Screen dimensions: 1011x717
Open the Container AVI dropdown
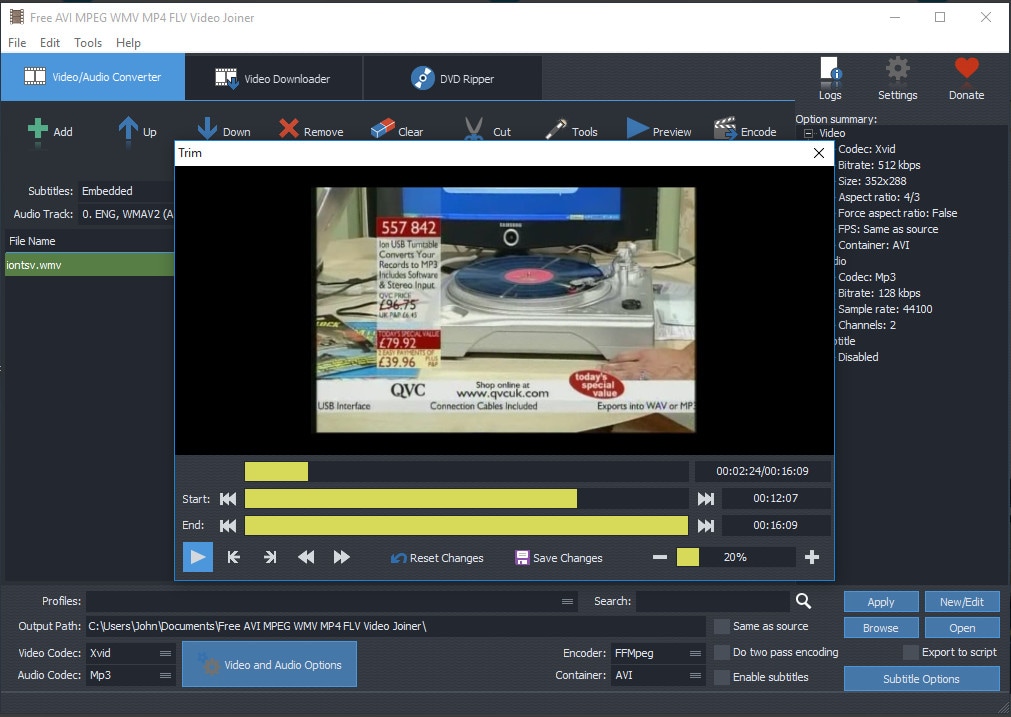(658, 676)
